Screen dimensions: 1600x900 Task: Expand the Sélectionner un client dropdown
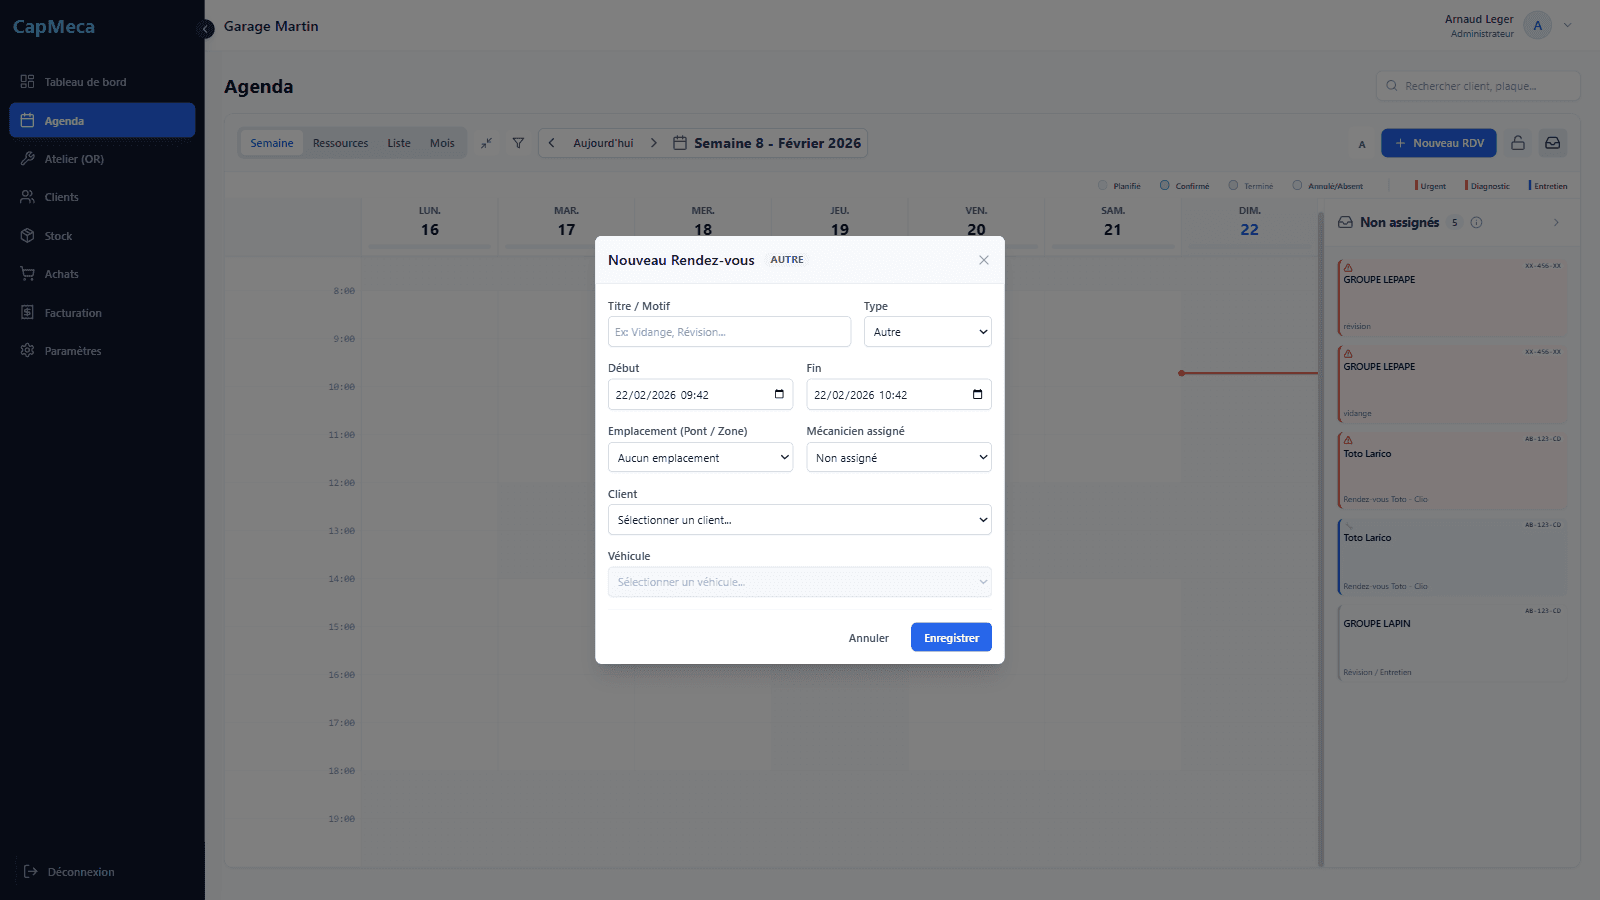[x=799, y=520]
